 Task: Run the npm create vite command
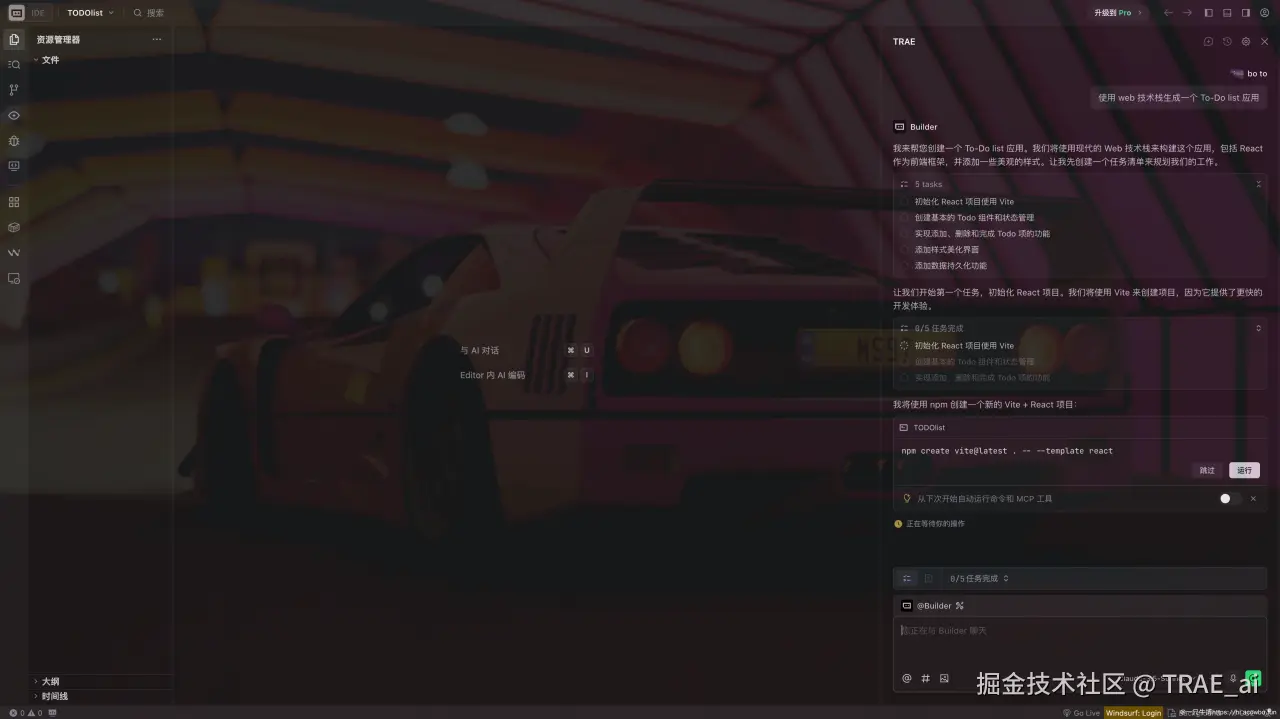click(1244, 470)
